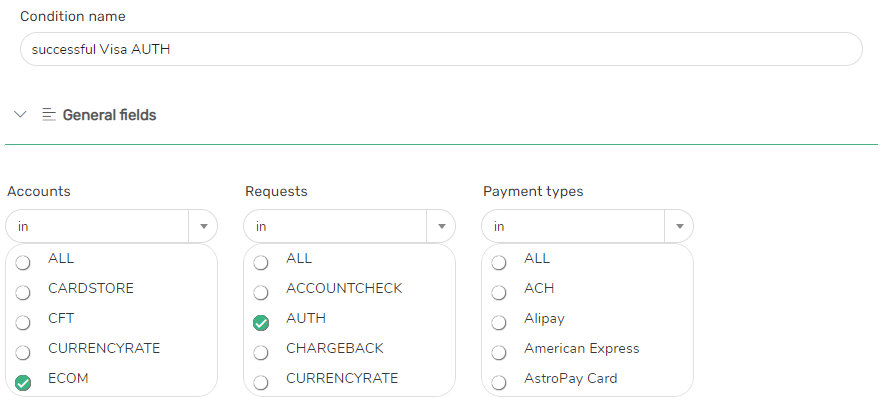Choose the ACH payment type
The width and height of the screenshot is (883, 405).
click(499, 293)
